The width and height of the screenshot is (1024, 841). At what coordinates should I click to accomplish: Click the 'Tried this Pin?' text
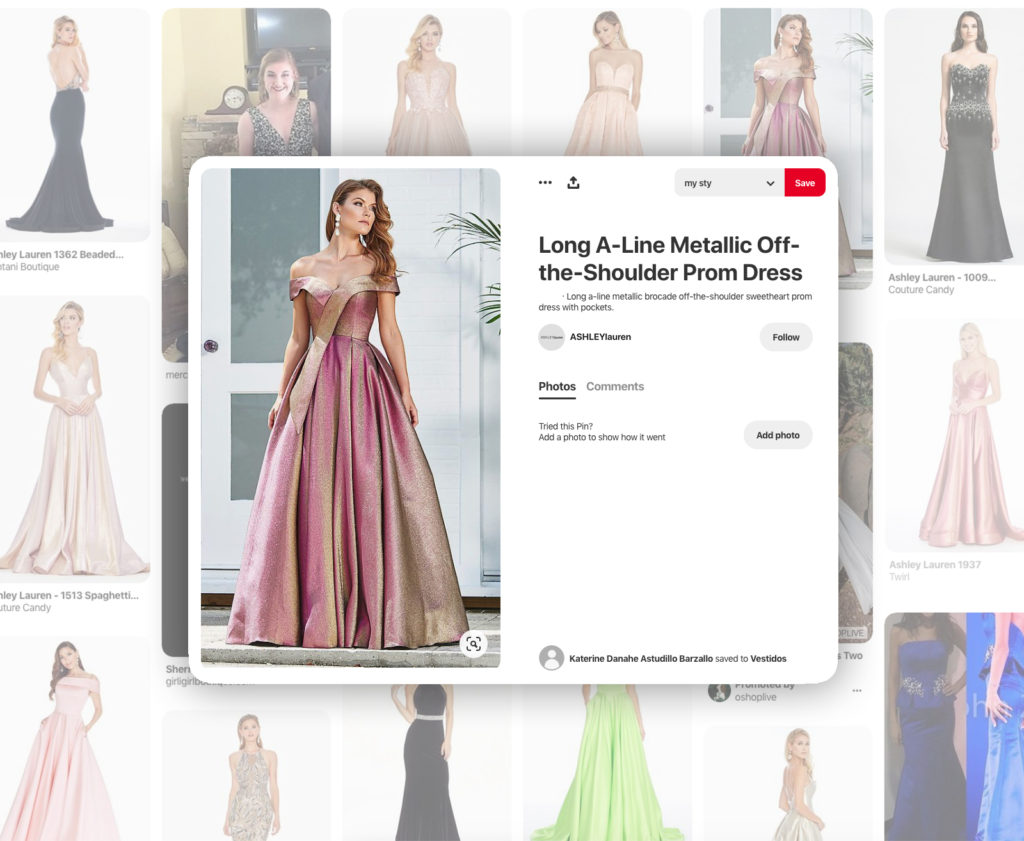566,426
